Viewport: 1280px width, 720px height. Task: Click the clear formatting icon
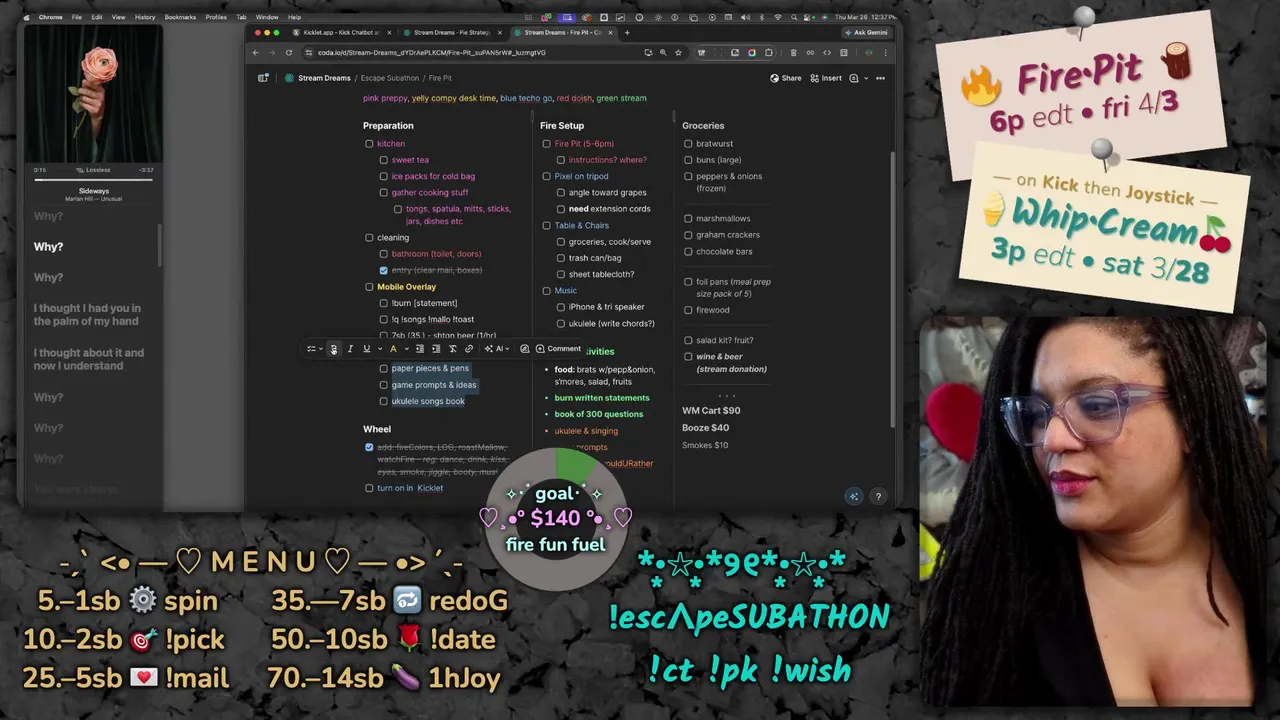452,349
